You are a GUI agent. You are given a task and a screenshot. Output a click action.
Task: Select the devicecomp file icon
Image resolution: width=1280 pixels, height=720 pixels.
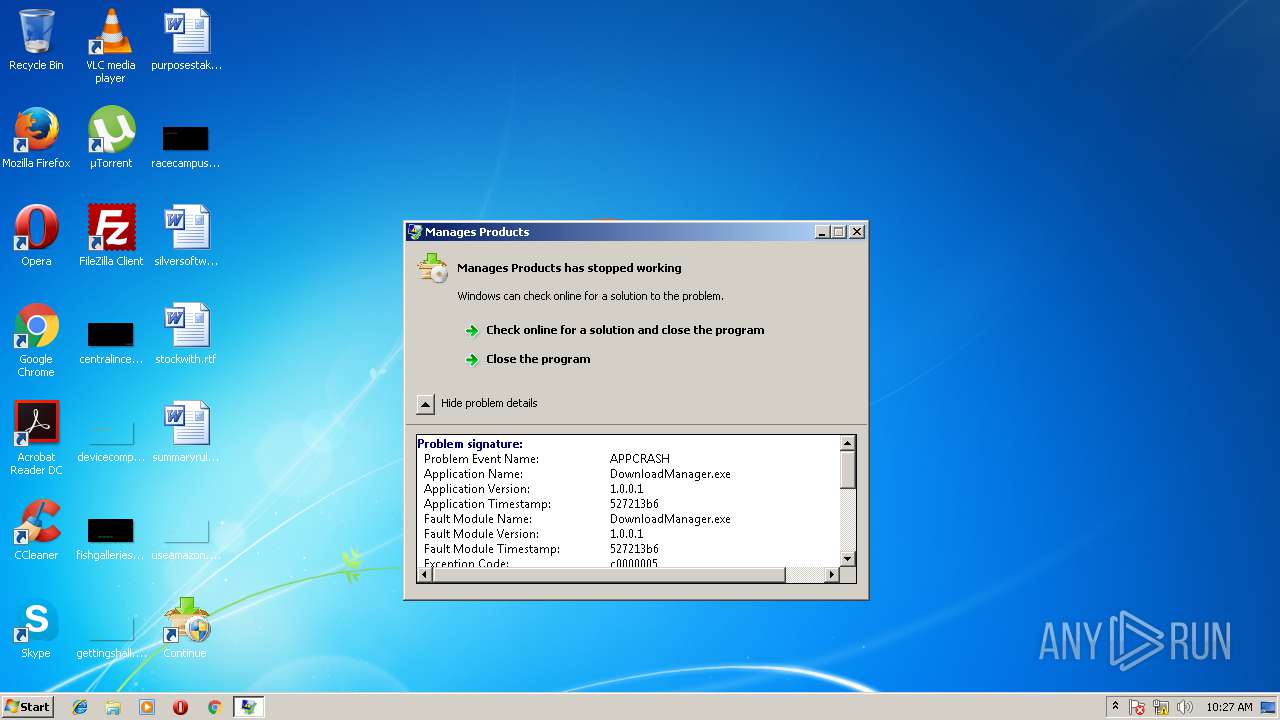[110, 440]
